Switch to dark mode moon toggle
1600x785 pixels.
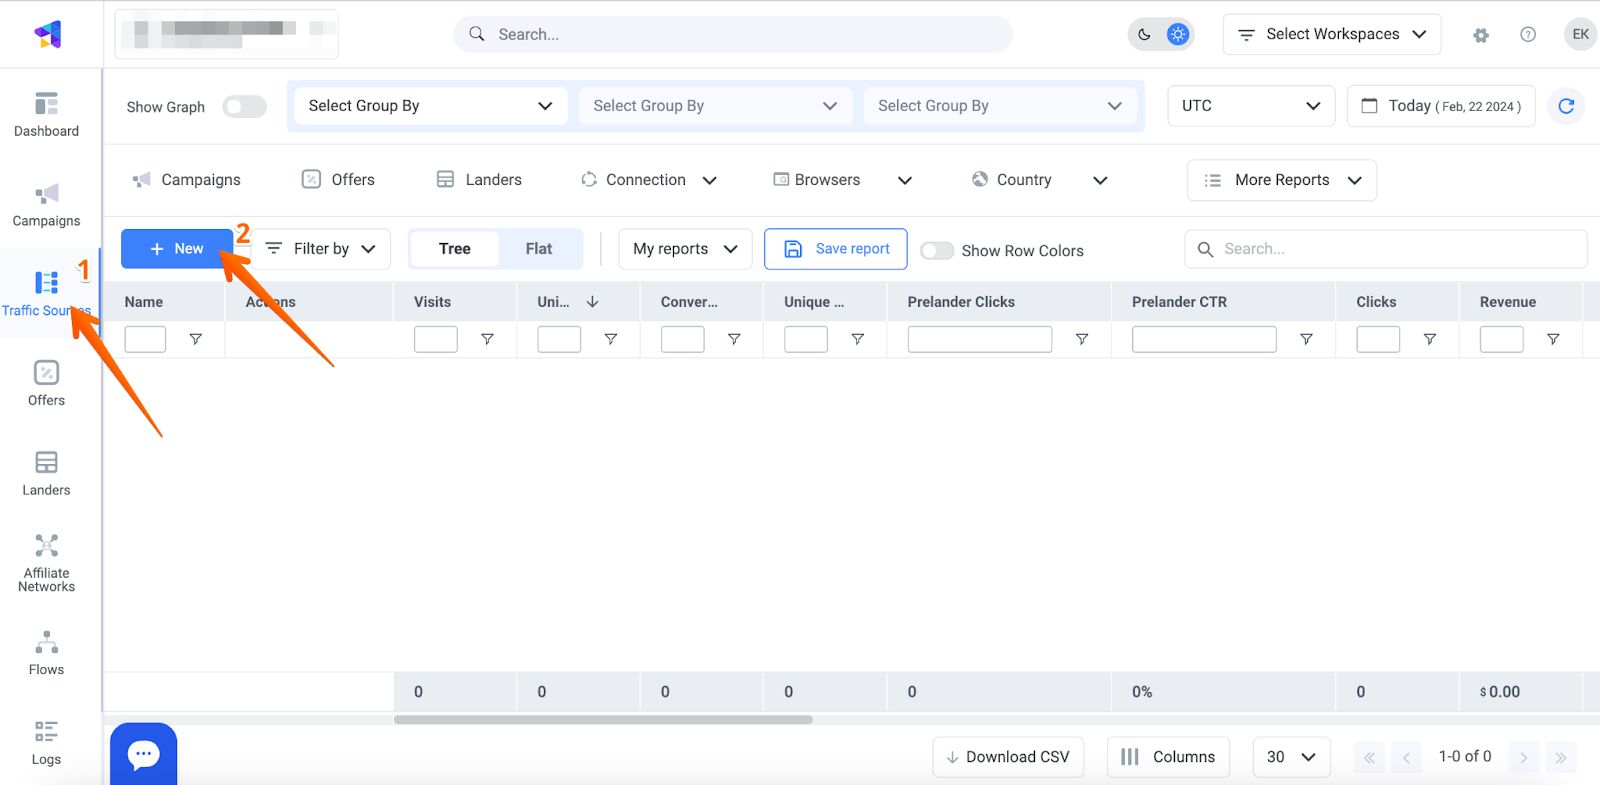pyautogui.click(x=1144, y=35)
